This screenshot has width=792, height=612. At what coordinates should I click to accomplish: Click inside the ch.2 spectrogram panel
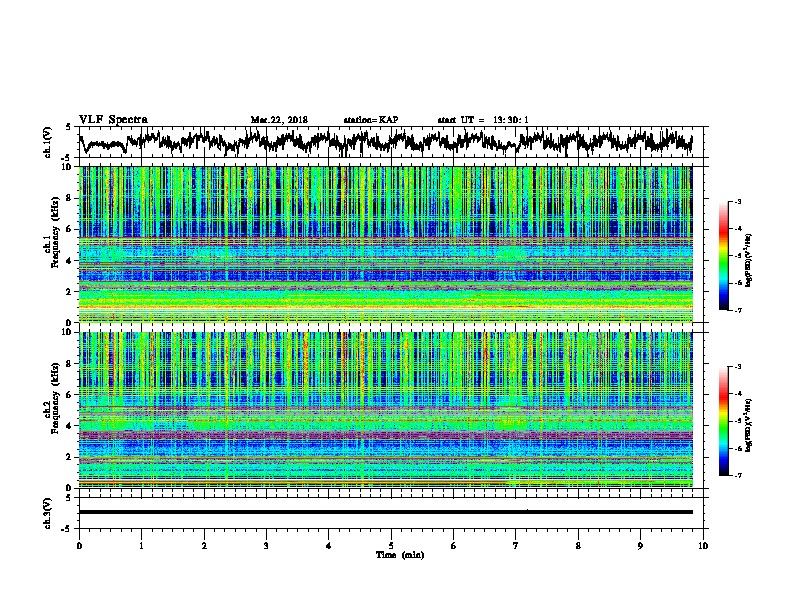click(x=385, y=410)
